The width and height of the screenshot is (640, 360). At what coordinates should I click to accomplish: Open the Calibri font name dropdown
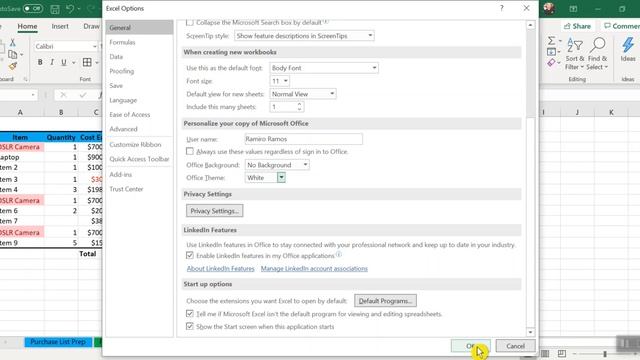94,47
